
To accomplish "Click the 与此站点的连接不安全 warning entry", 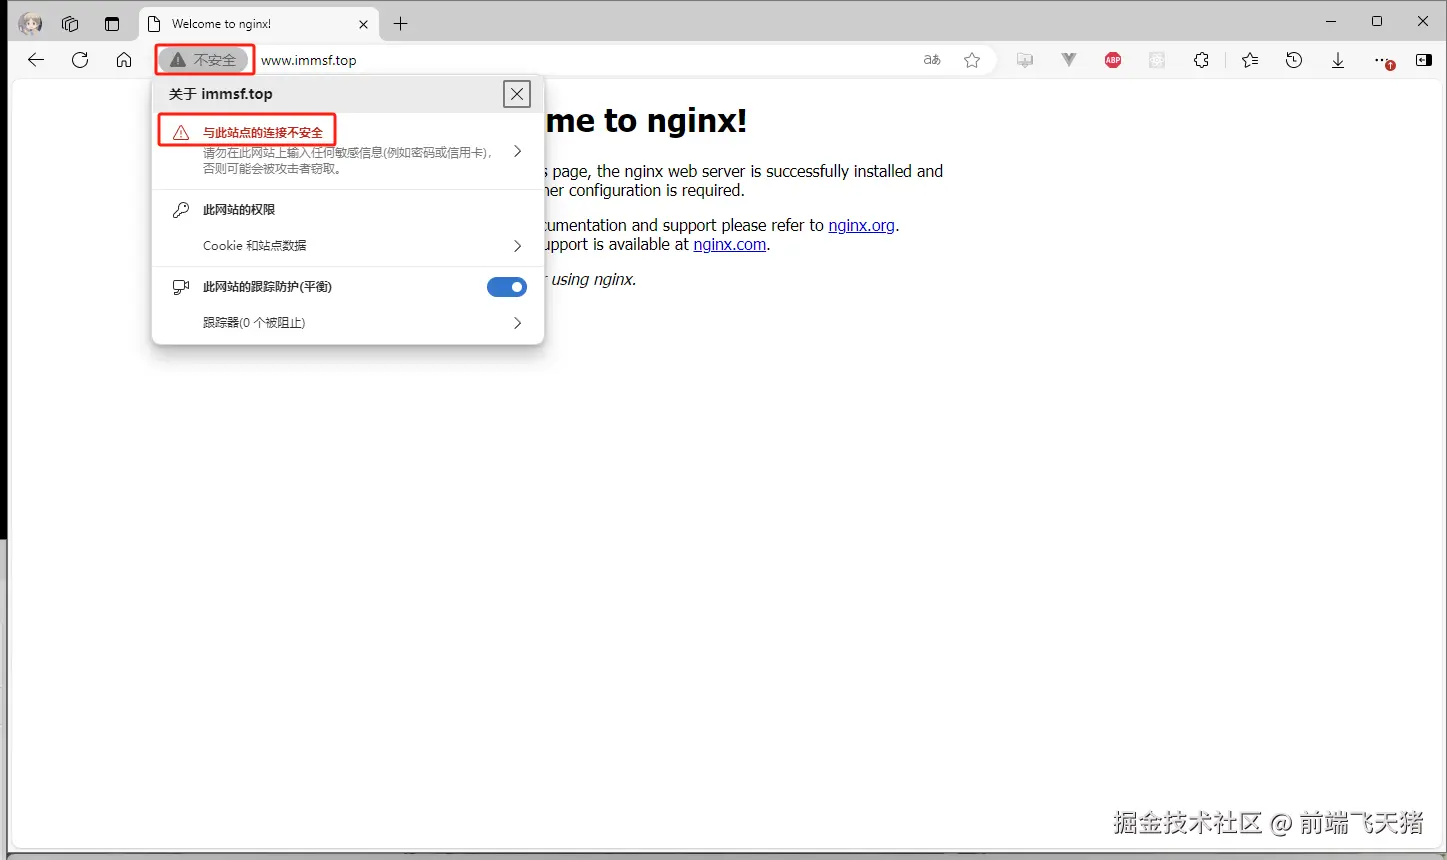I will click(348, 151).
